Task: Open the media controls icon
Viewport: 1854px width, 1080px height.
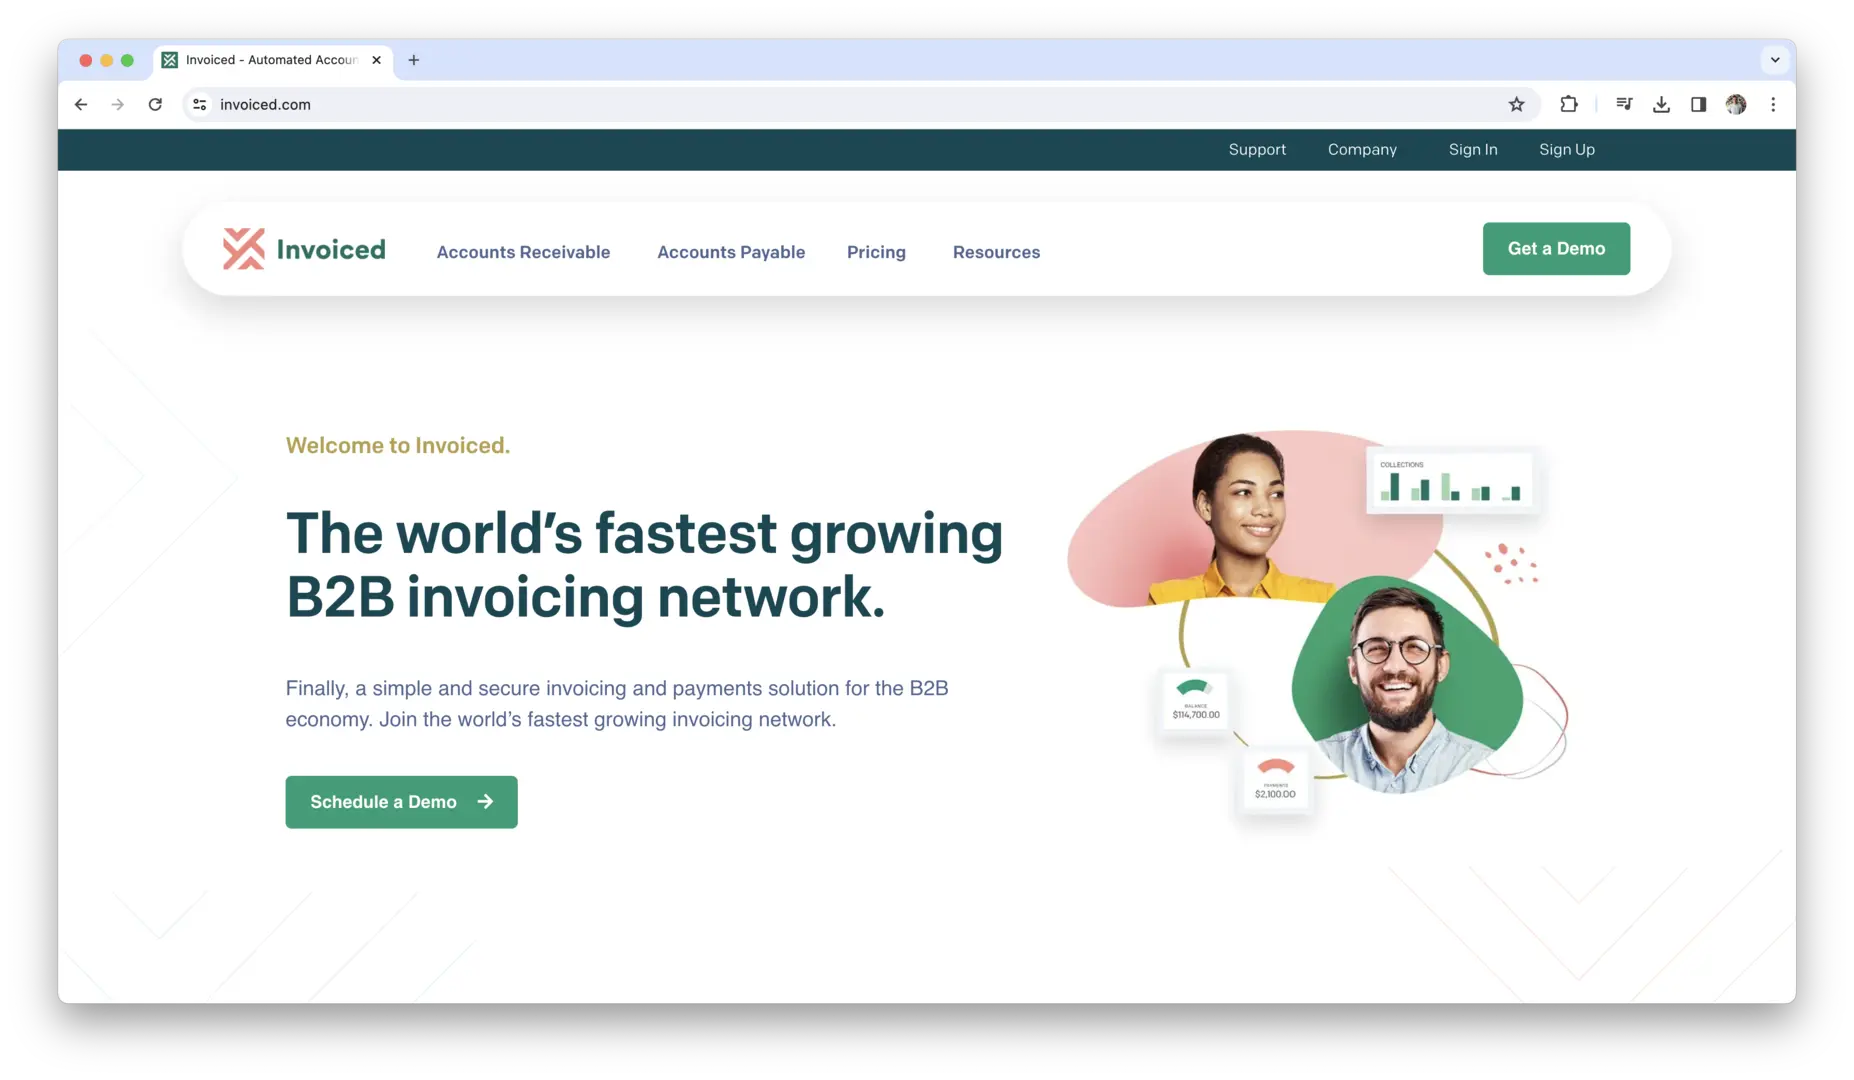Action: 1624,104
